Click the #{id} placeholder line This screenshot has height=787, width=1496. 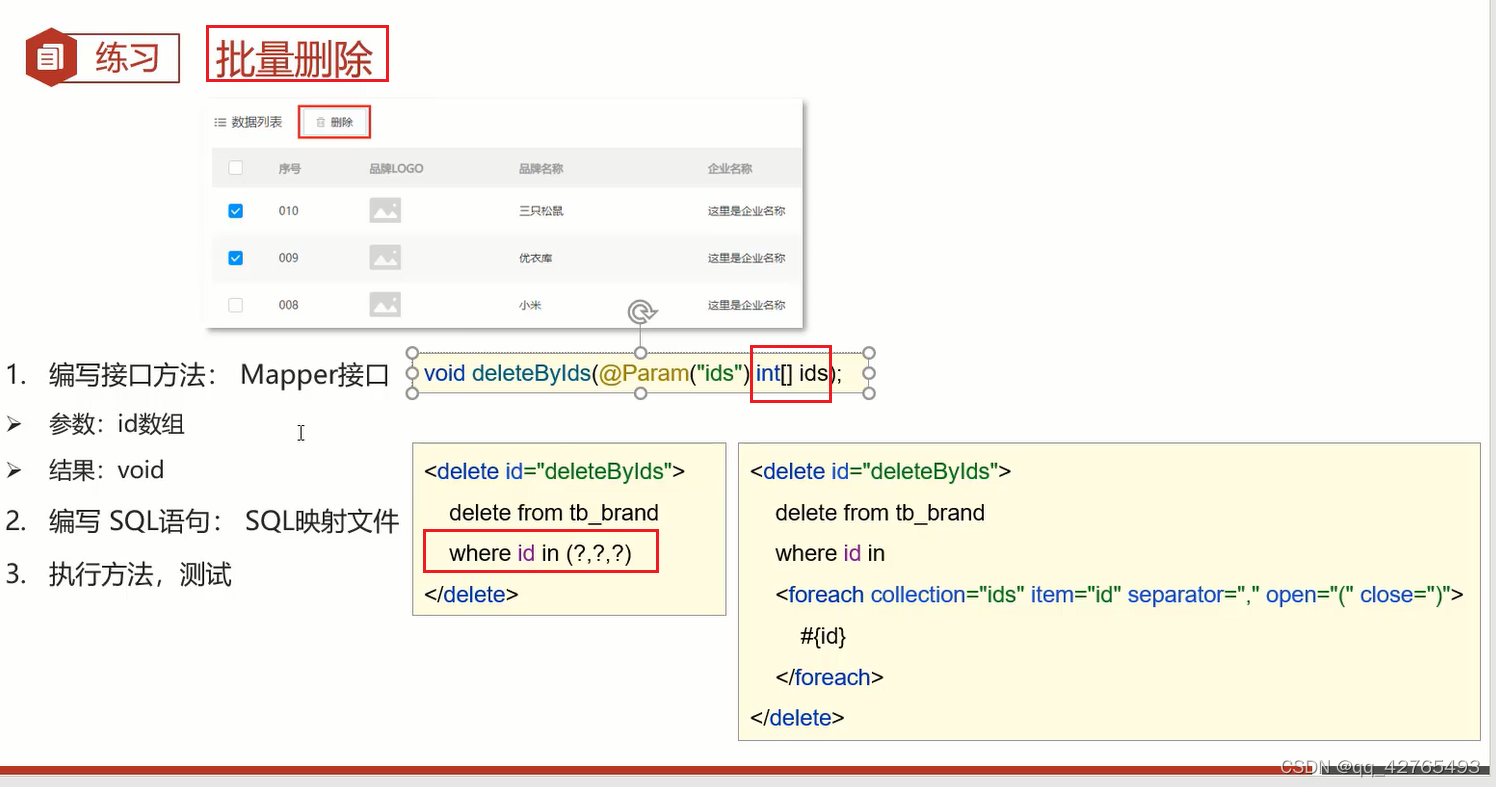click(823, 636)
